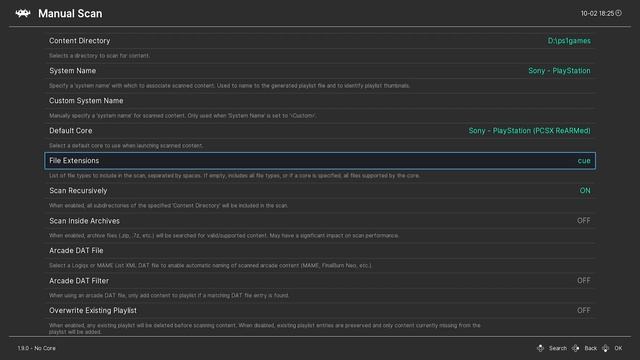Select the Arcade DAT Filter entry
Screen dimensions: 640x360
[x=320, y=280]
